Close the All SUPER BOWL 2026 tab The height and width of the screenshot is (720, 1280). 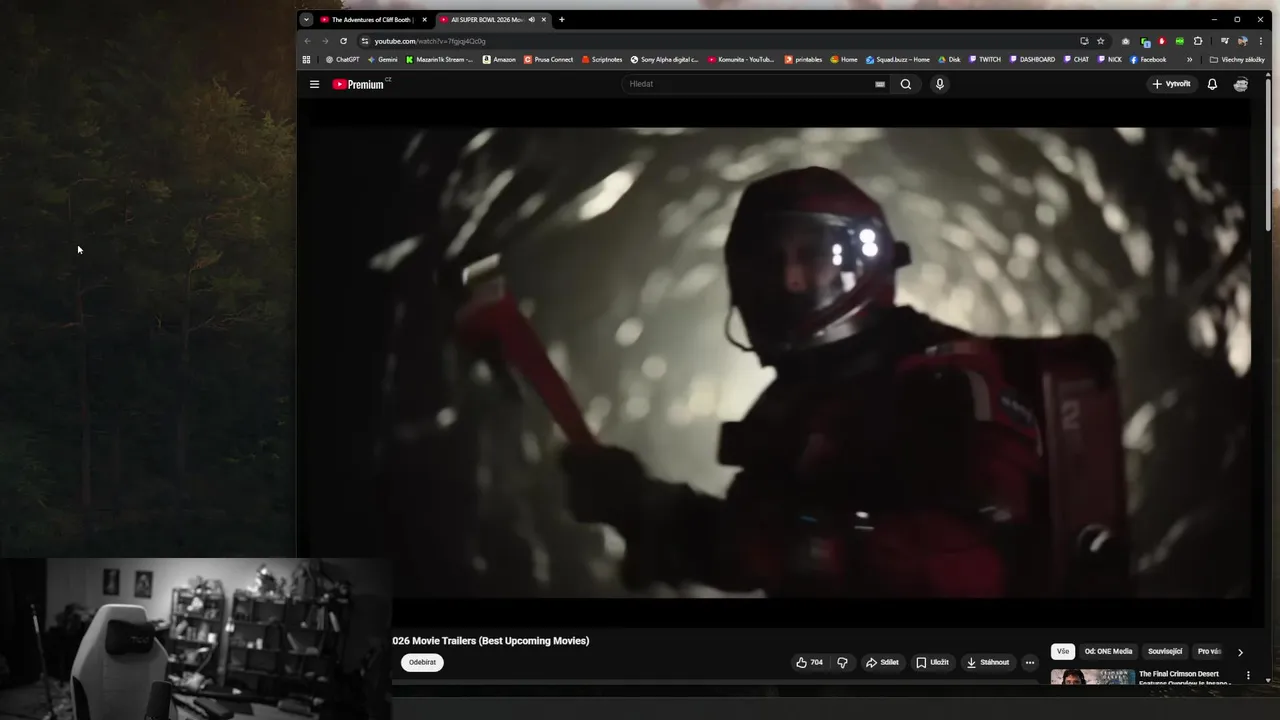[544, 20]
